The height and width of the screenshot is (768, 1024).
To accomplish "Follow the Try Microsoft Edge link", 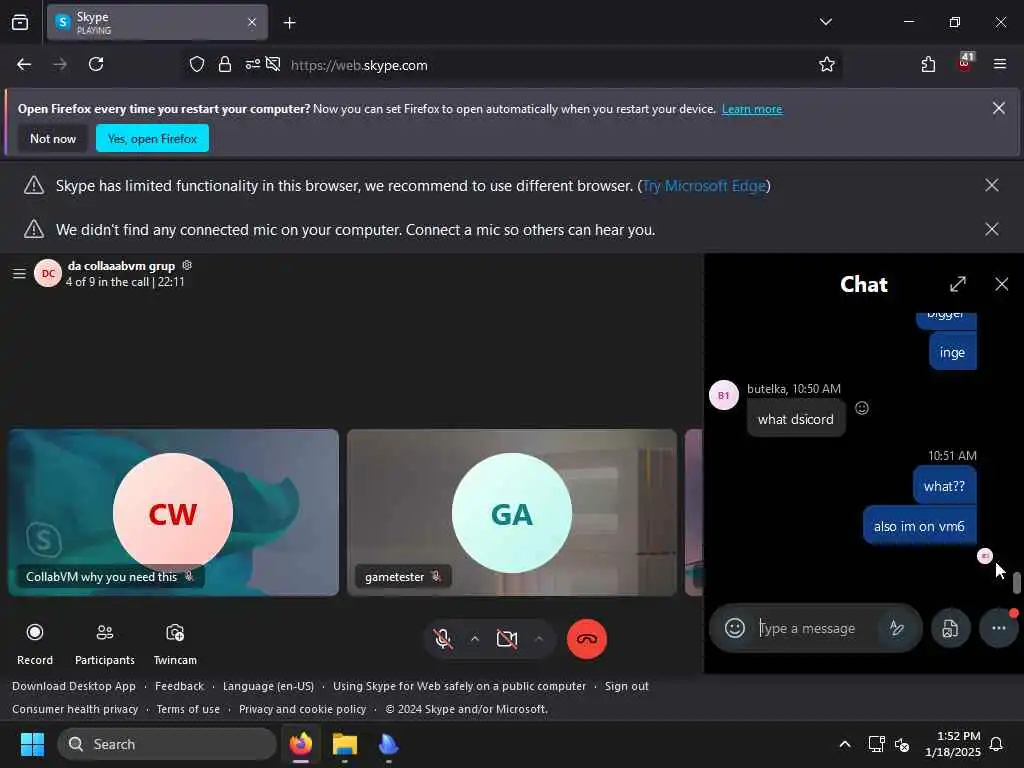I will (x=704, y=186).
